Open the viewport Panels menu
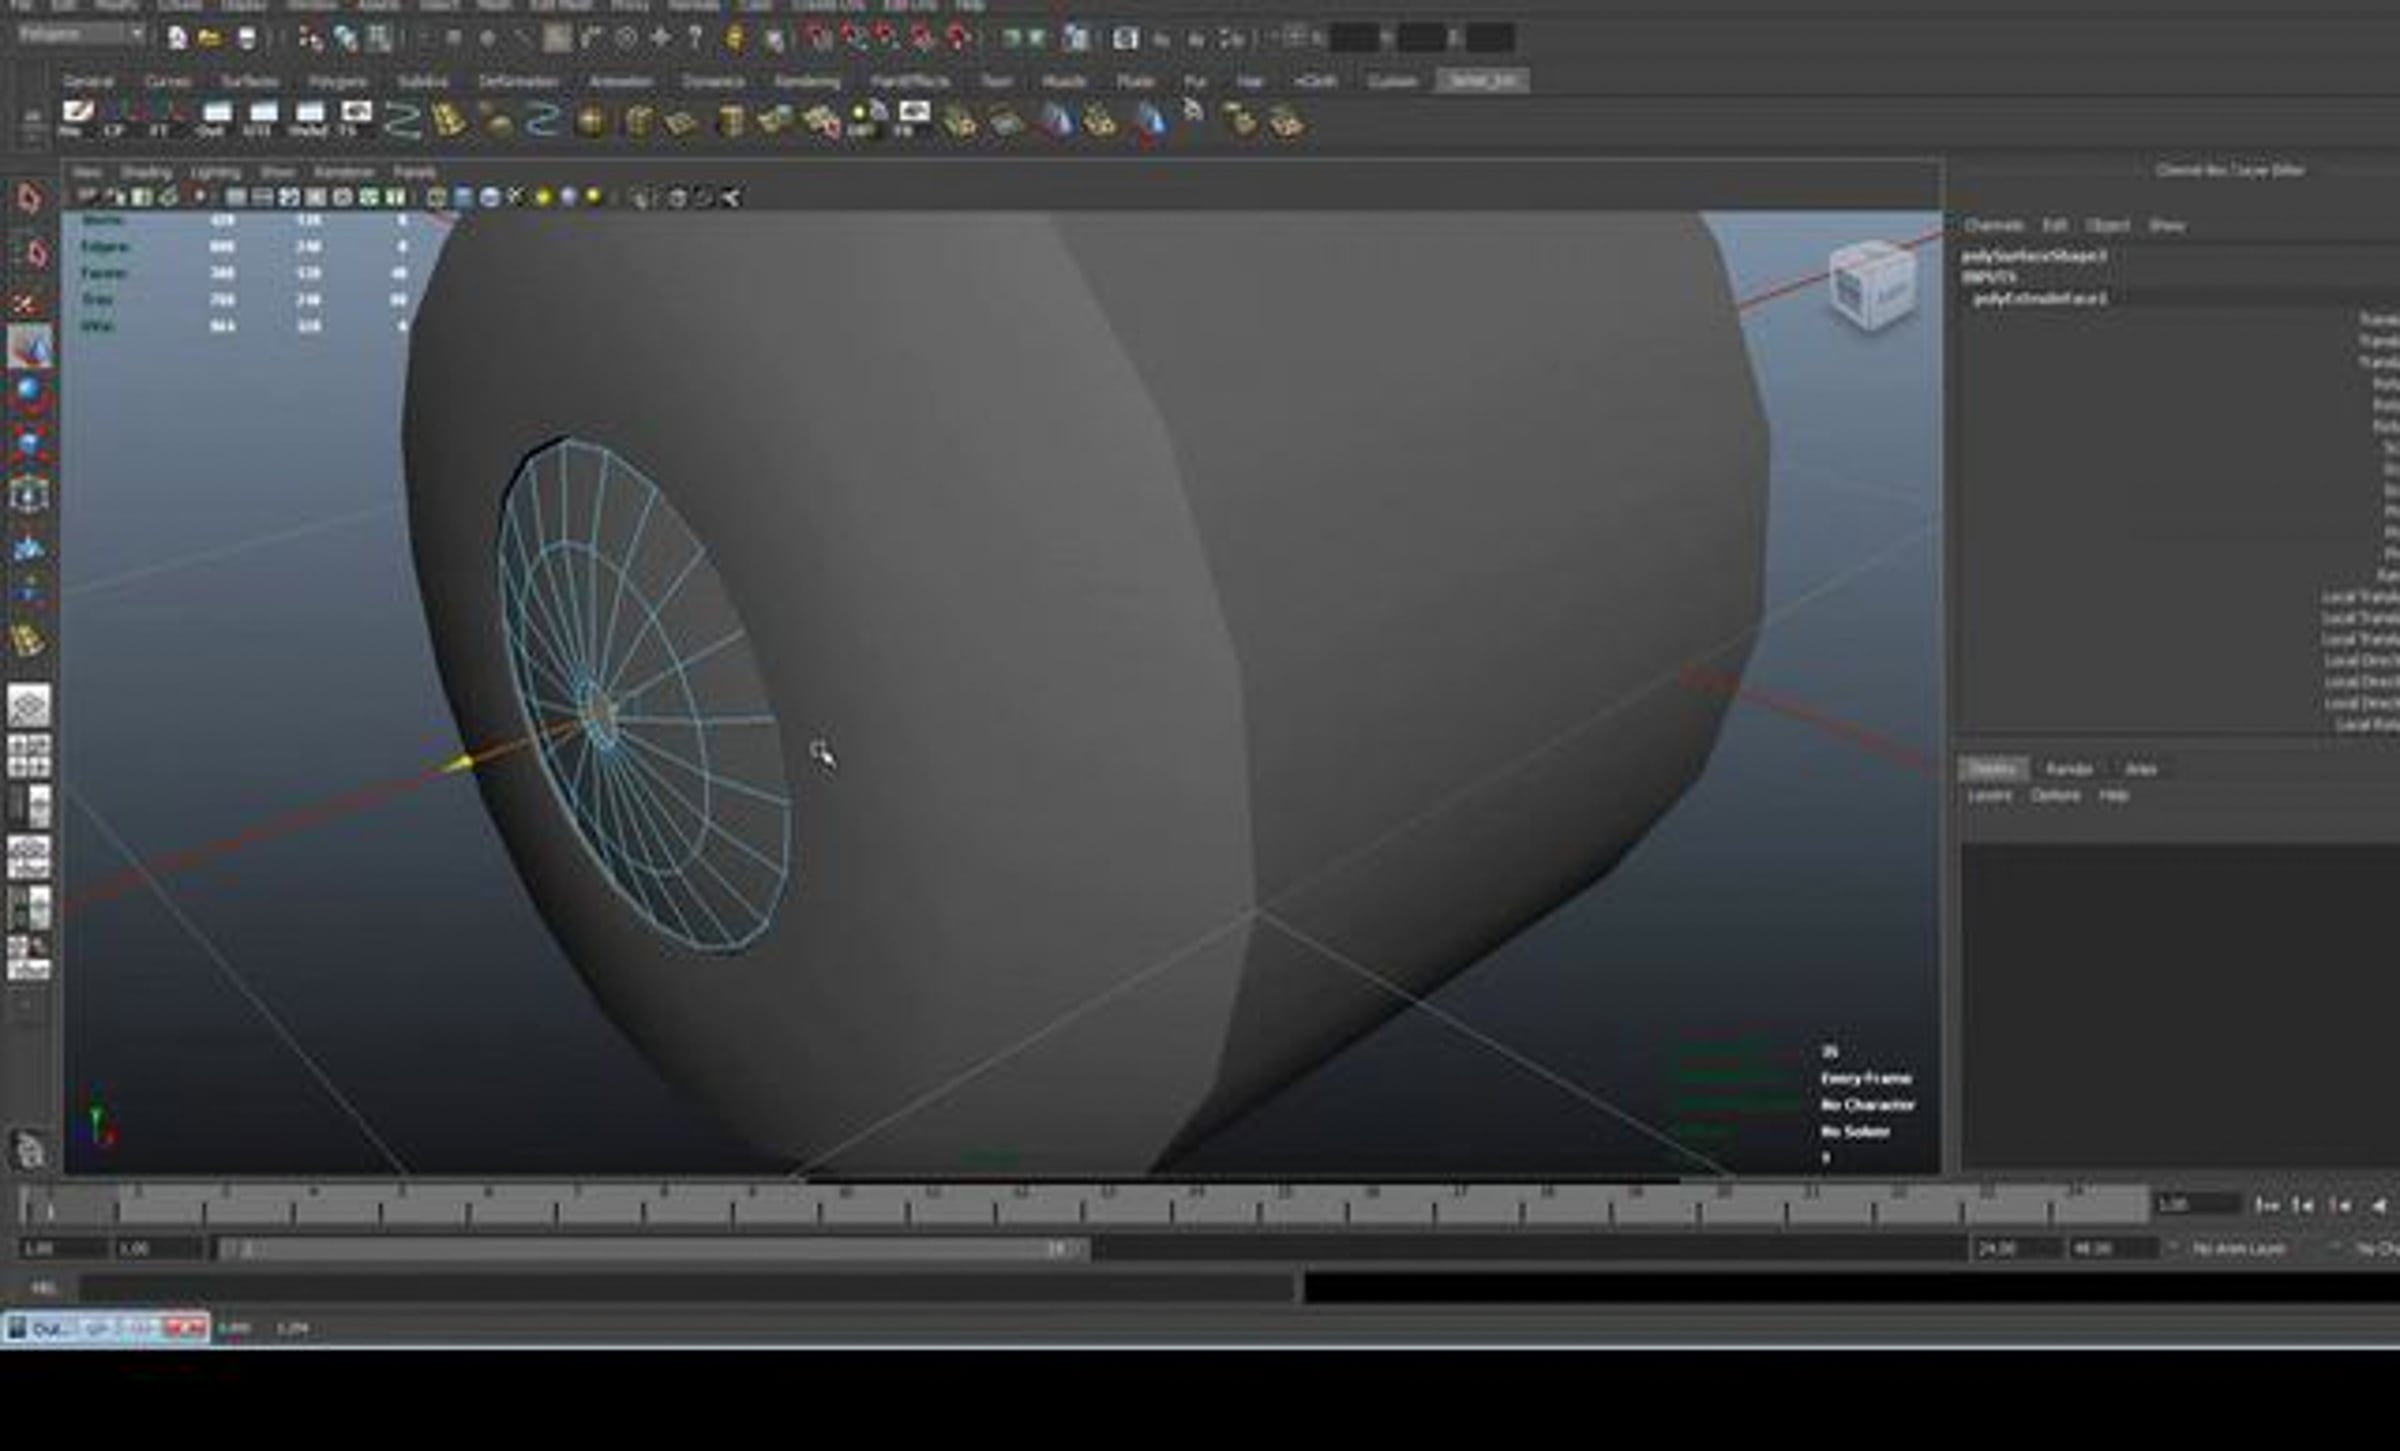 [414, 173]
